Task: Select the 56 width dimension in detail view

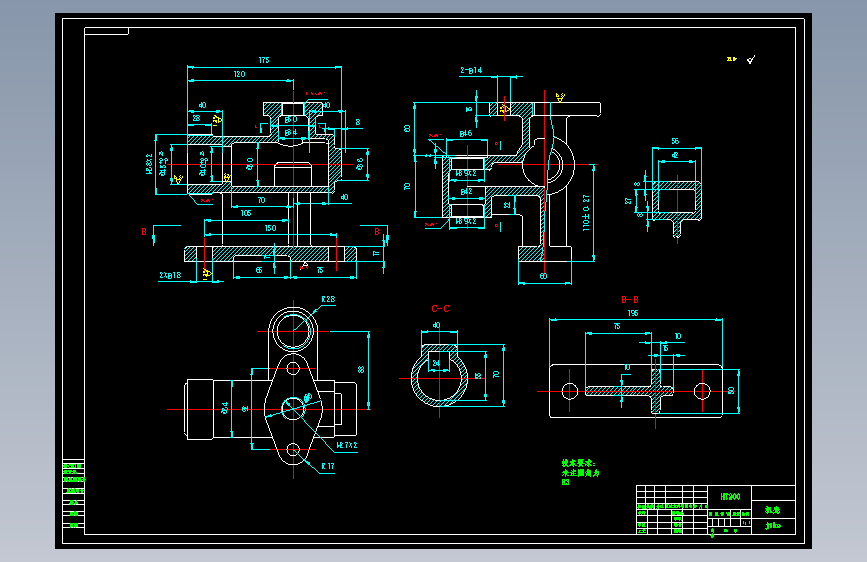Action: [675, 141]
